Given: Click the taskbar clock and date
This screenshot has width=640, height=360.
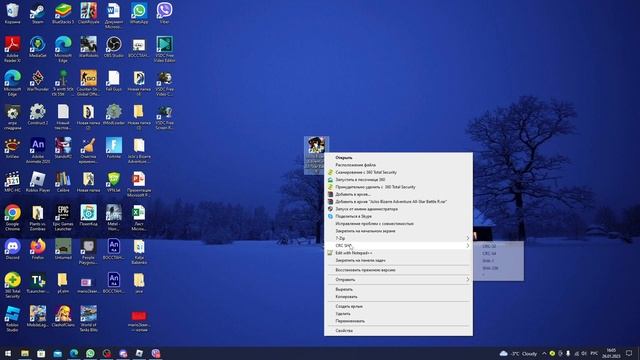Looking at the screenshot, I should pos(611,353).
